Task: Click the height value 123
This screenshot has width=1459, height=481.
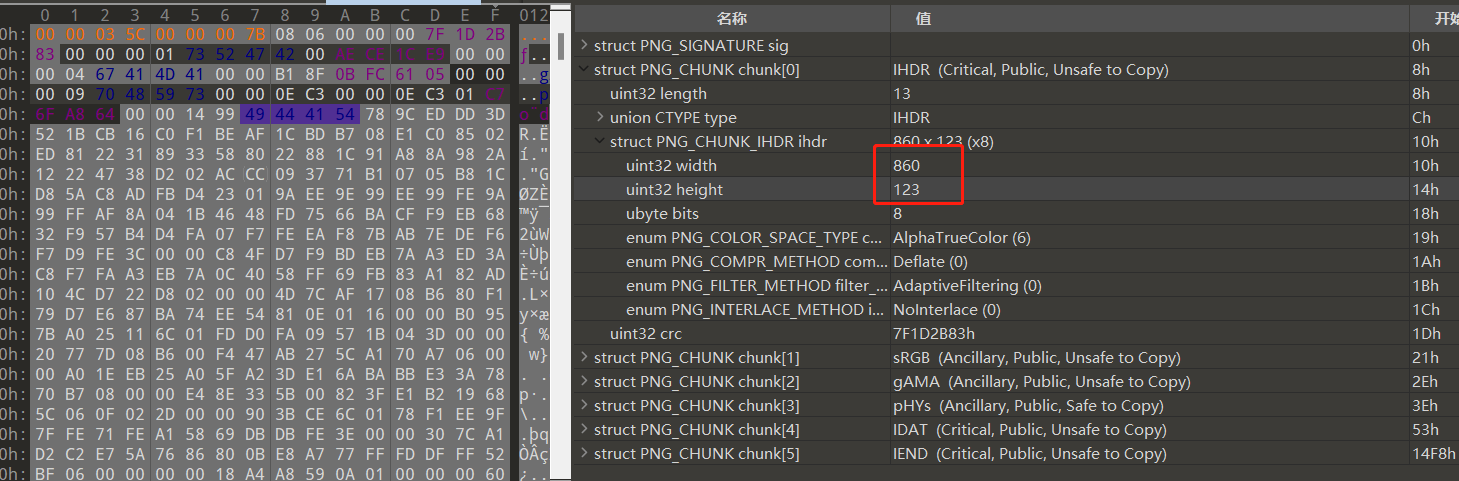Action: pyautogui.click(x=906, y=189)
